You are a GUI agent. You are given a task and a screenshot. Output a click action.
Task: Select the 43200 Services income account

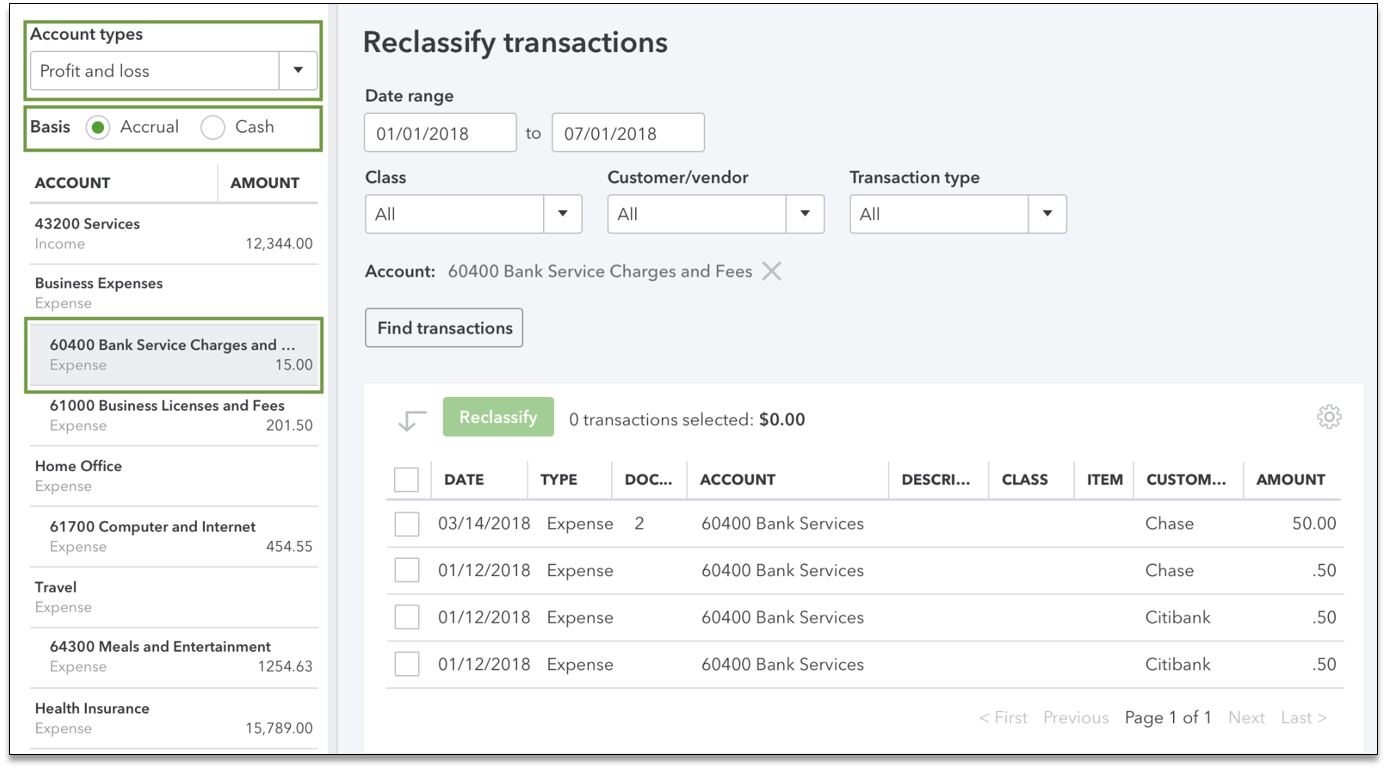point(174,234)
